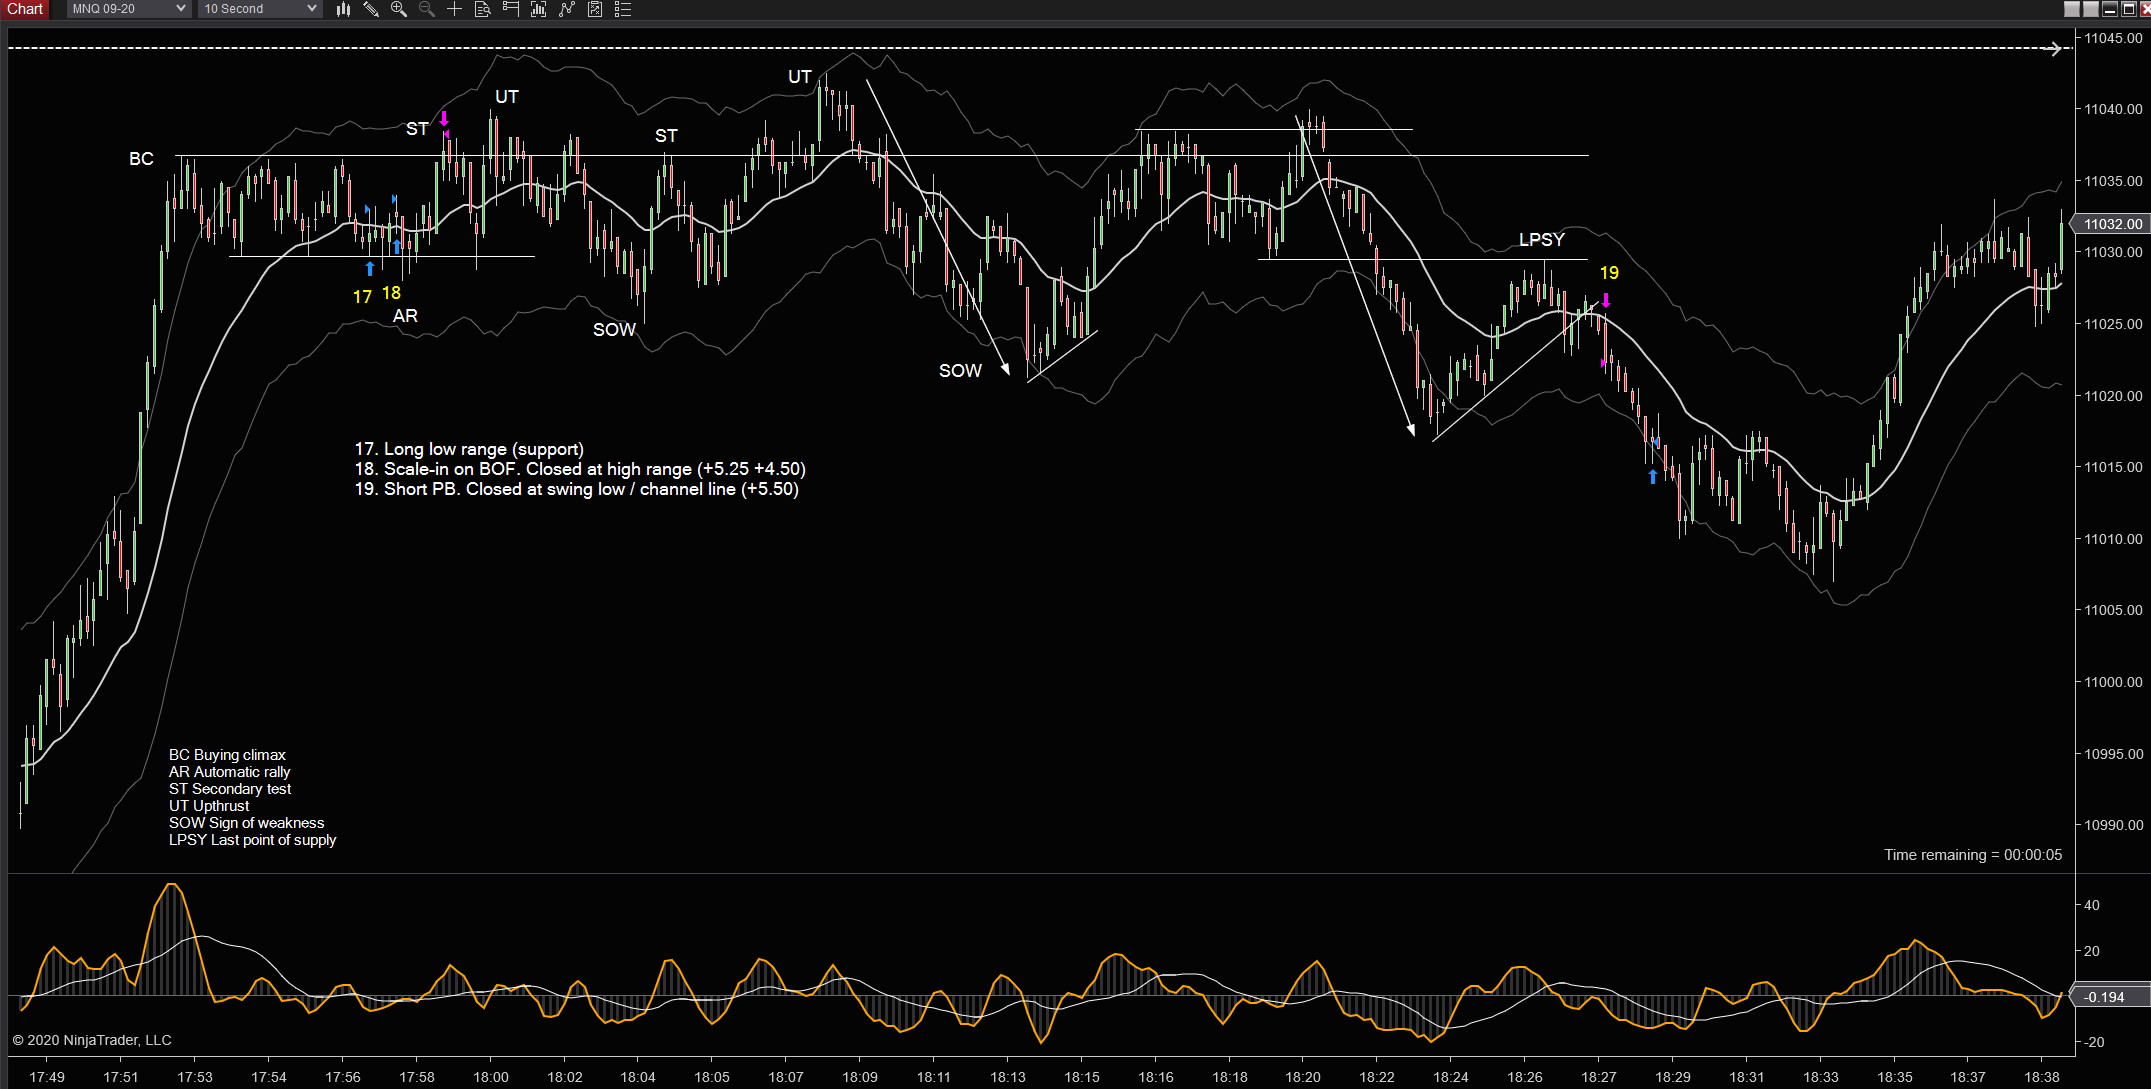Click the 10990.00 price axis label
The height and width of the screenshot is (1089, 2151).
[2113, 825]
